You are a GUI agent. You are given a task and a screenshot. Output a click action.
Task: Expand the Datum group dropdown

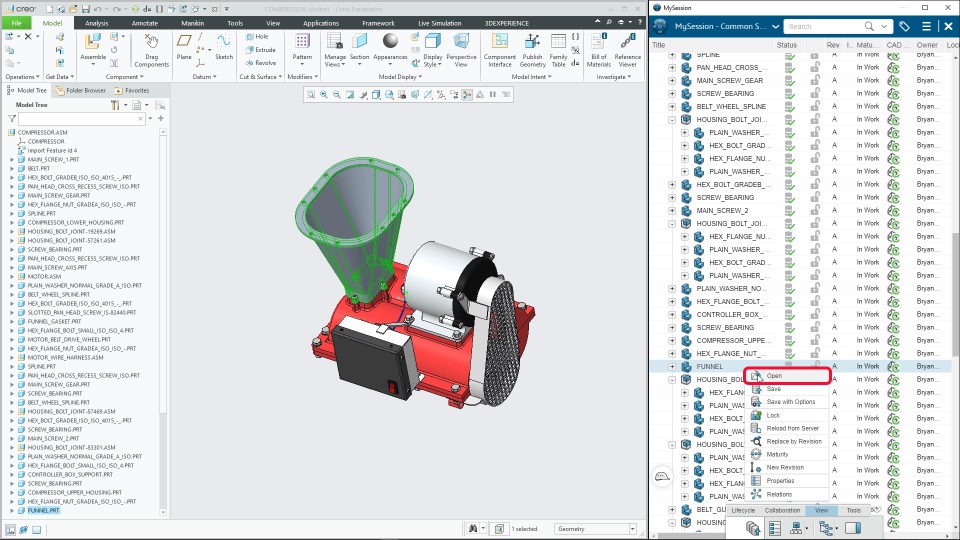[x=204, y=77]
